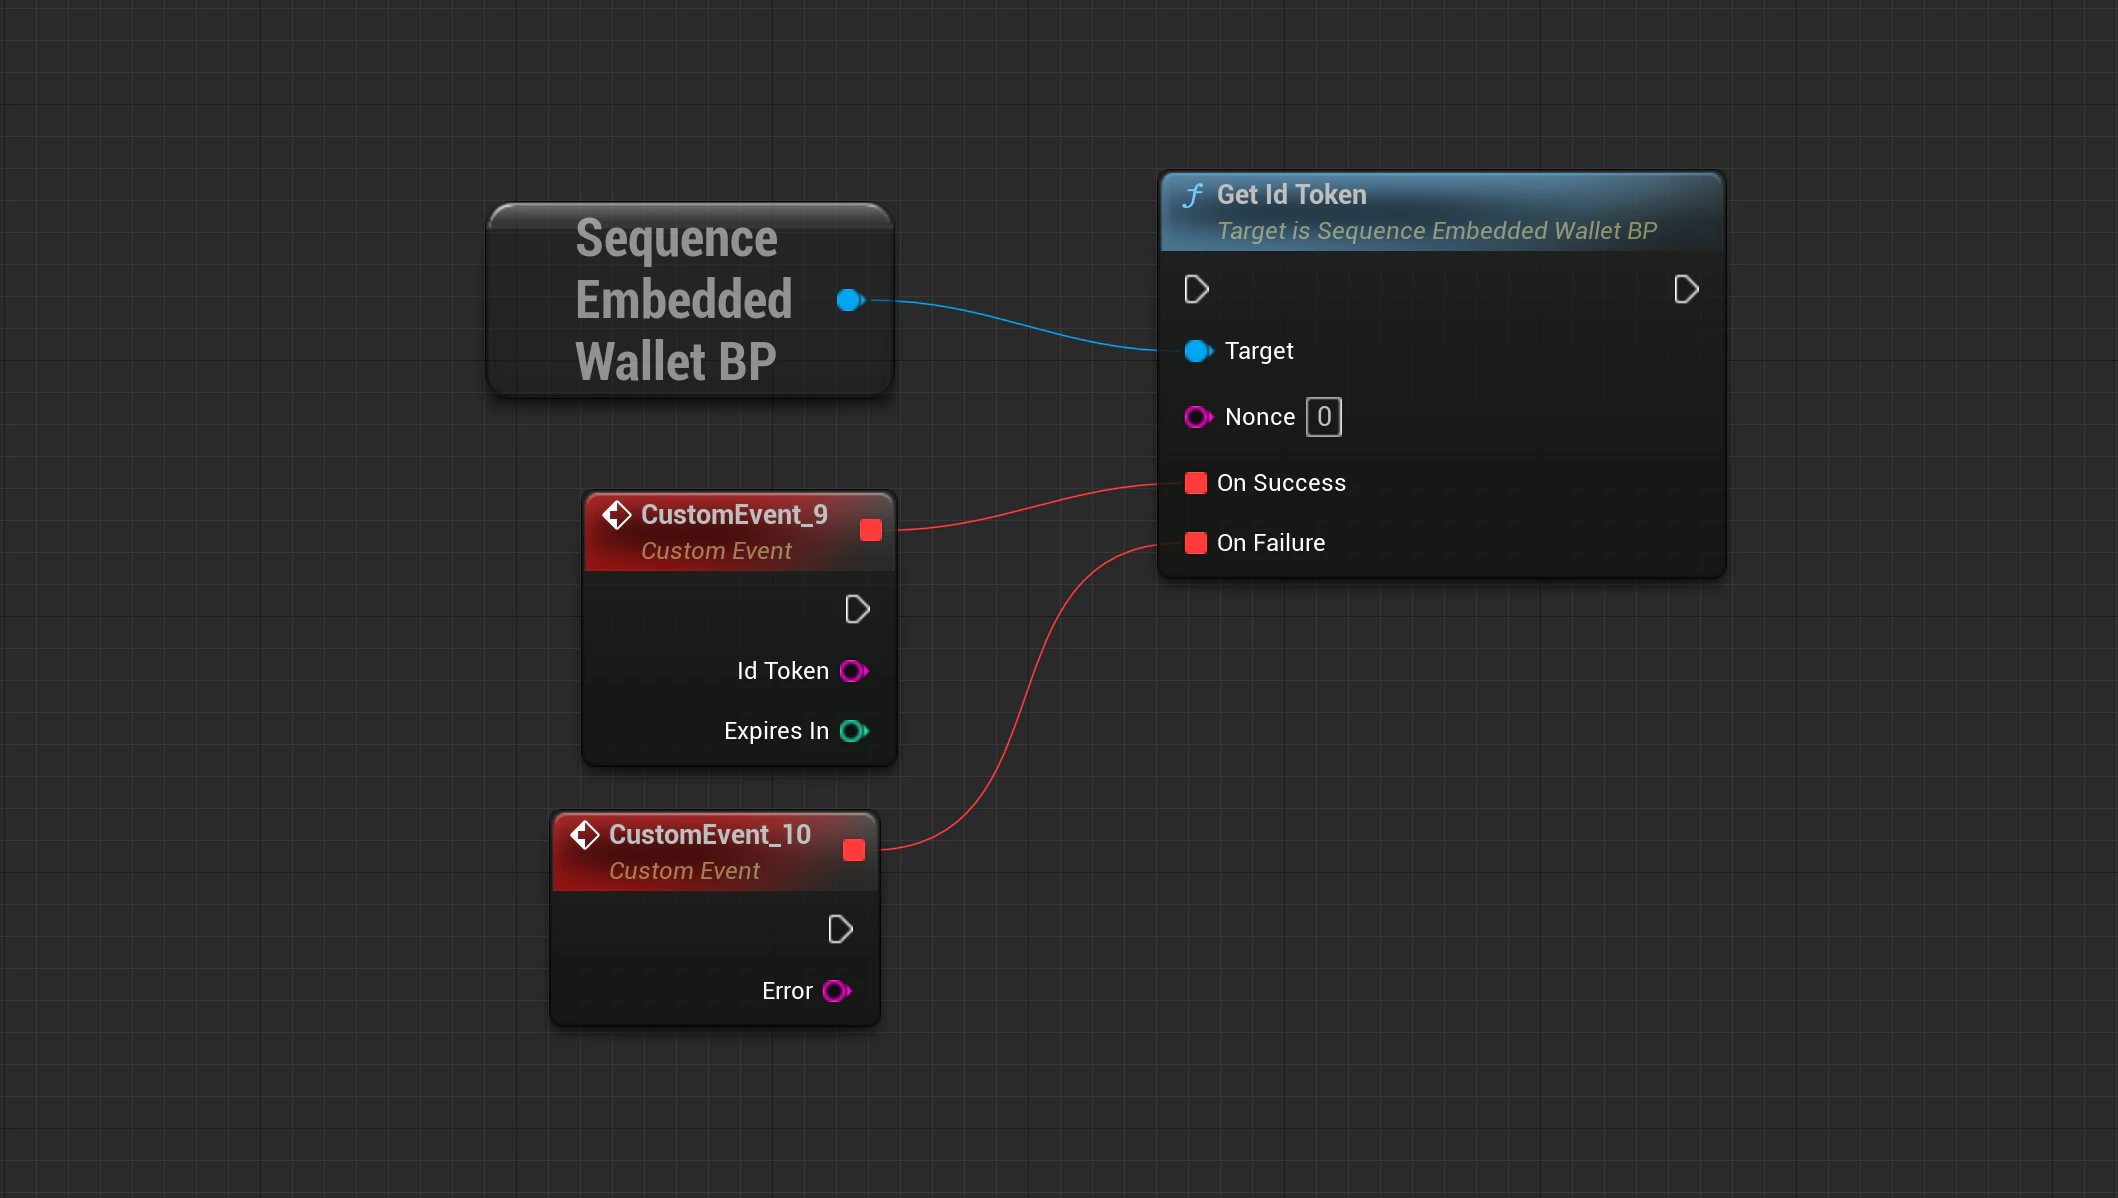Click CustomEvent_9 red delegate output pin
Screen dimensions: 2118x1198
click(x=871, y=530)
